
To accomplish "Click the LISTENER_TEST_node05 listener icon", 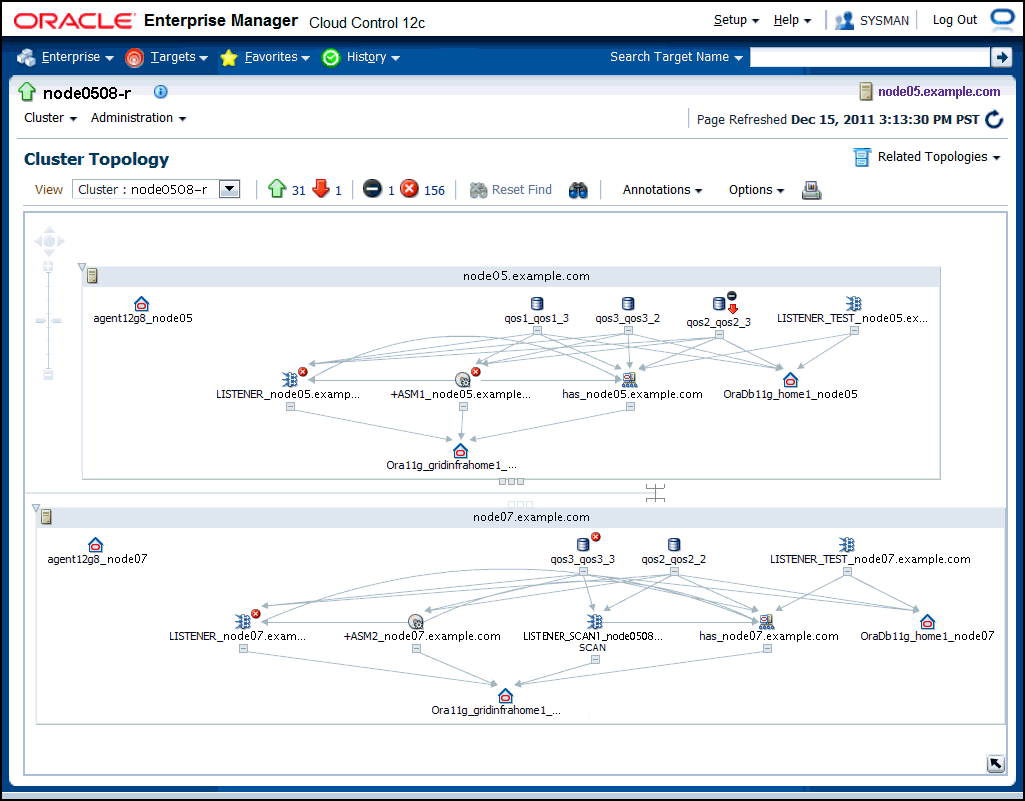I will 853,303.
